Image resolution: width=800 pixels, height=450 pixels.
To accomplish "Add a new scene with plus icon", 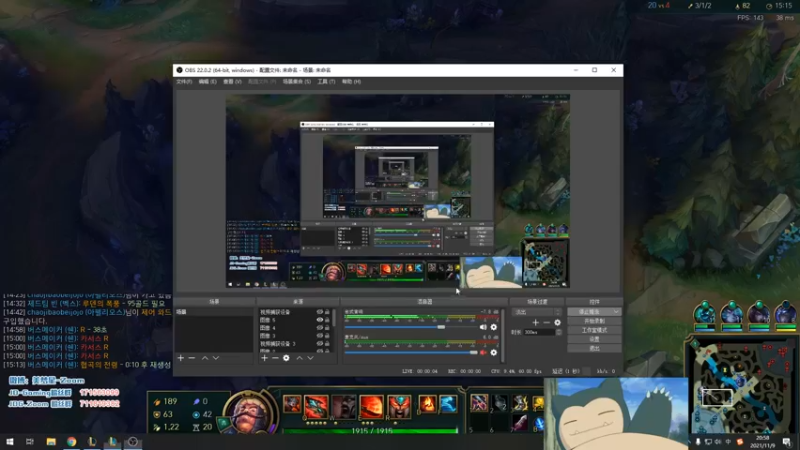I will click(181, 358).
